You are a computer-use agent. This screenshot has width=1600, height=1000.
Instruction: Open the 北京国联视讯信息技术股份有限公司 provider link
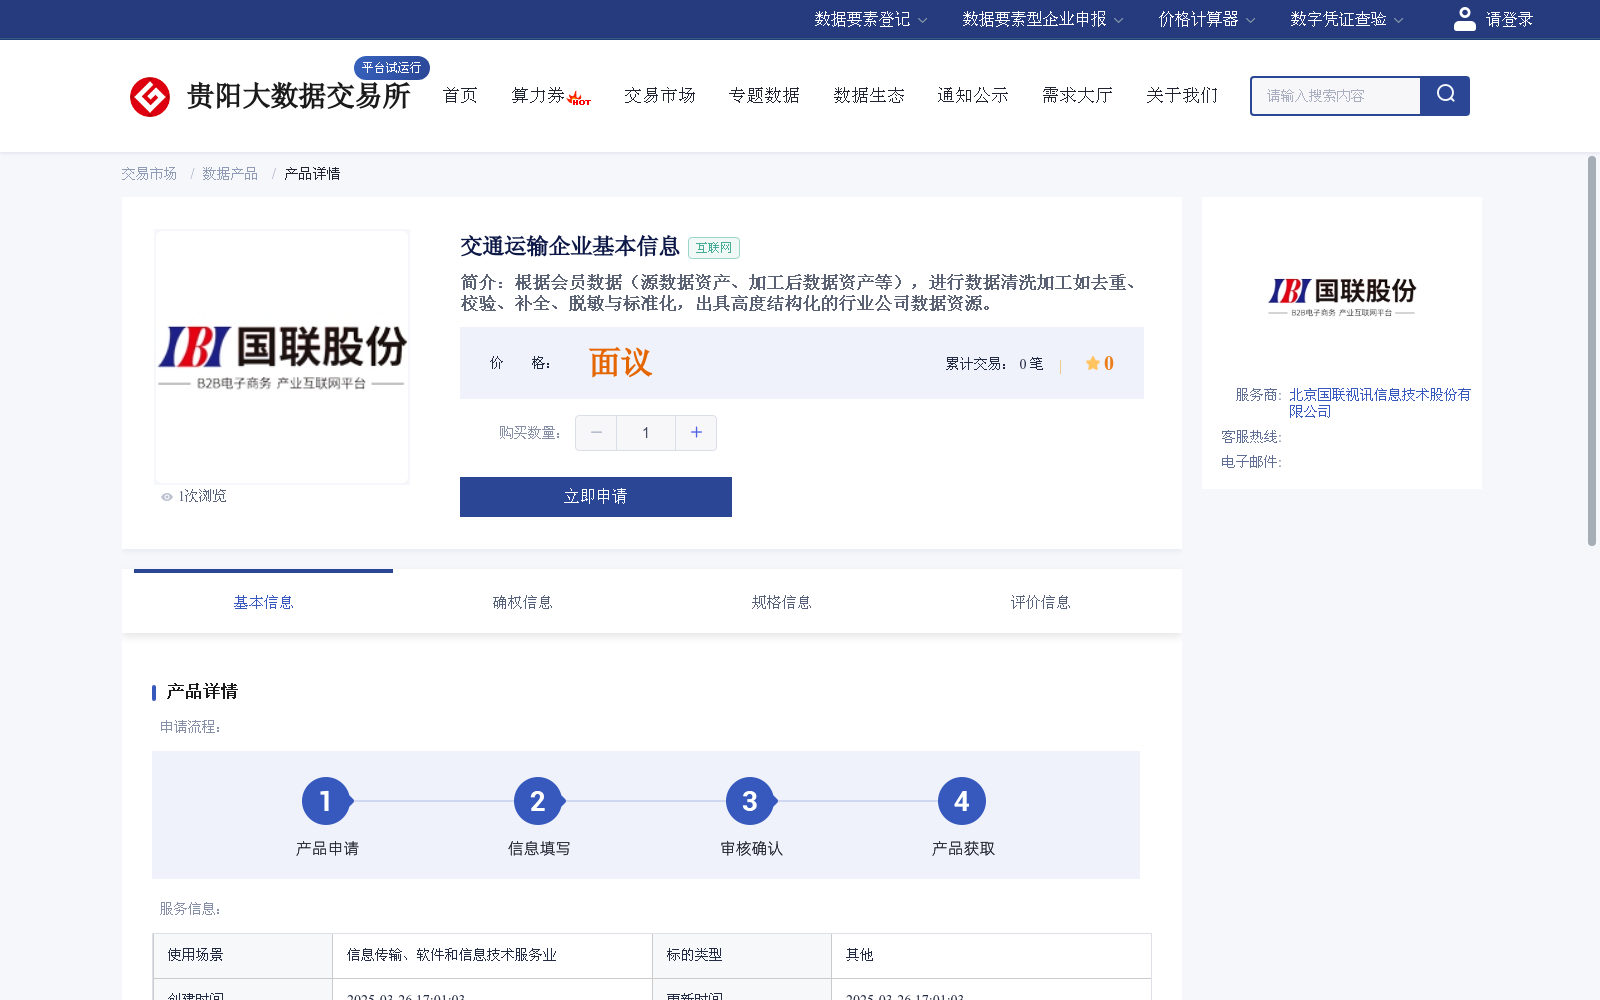pos(1380,403)
